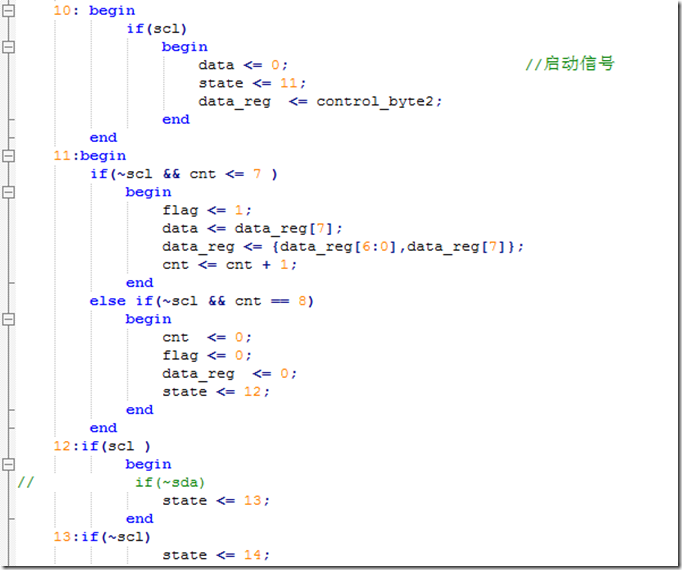Screen dimensions: 682x570
Task: Click the commented-out 'if(~sda)' line
Action: pyautogui.click(x=170, y=483)
